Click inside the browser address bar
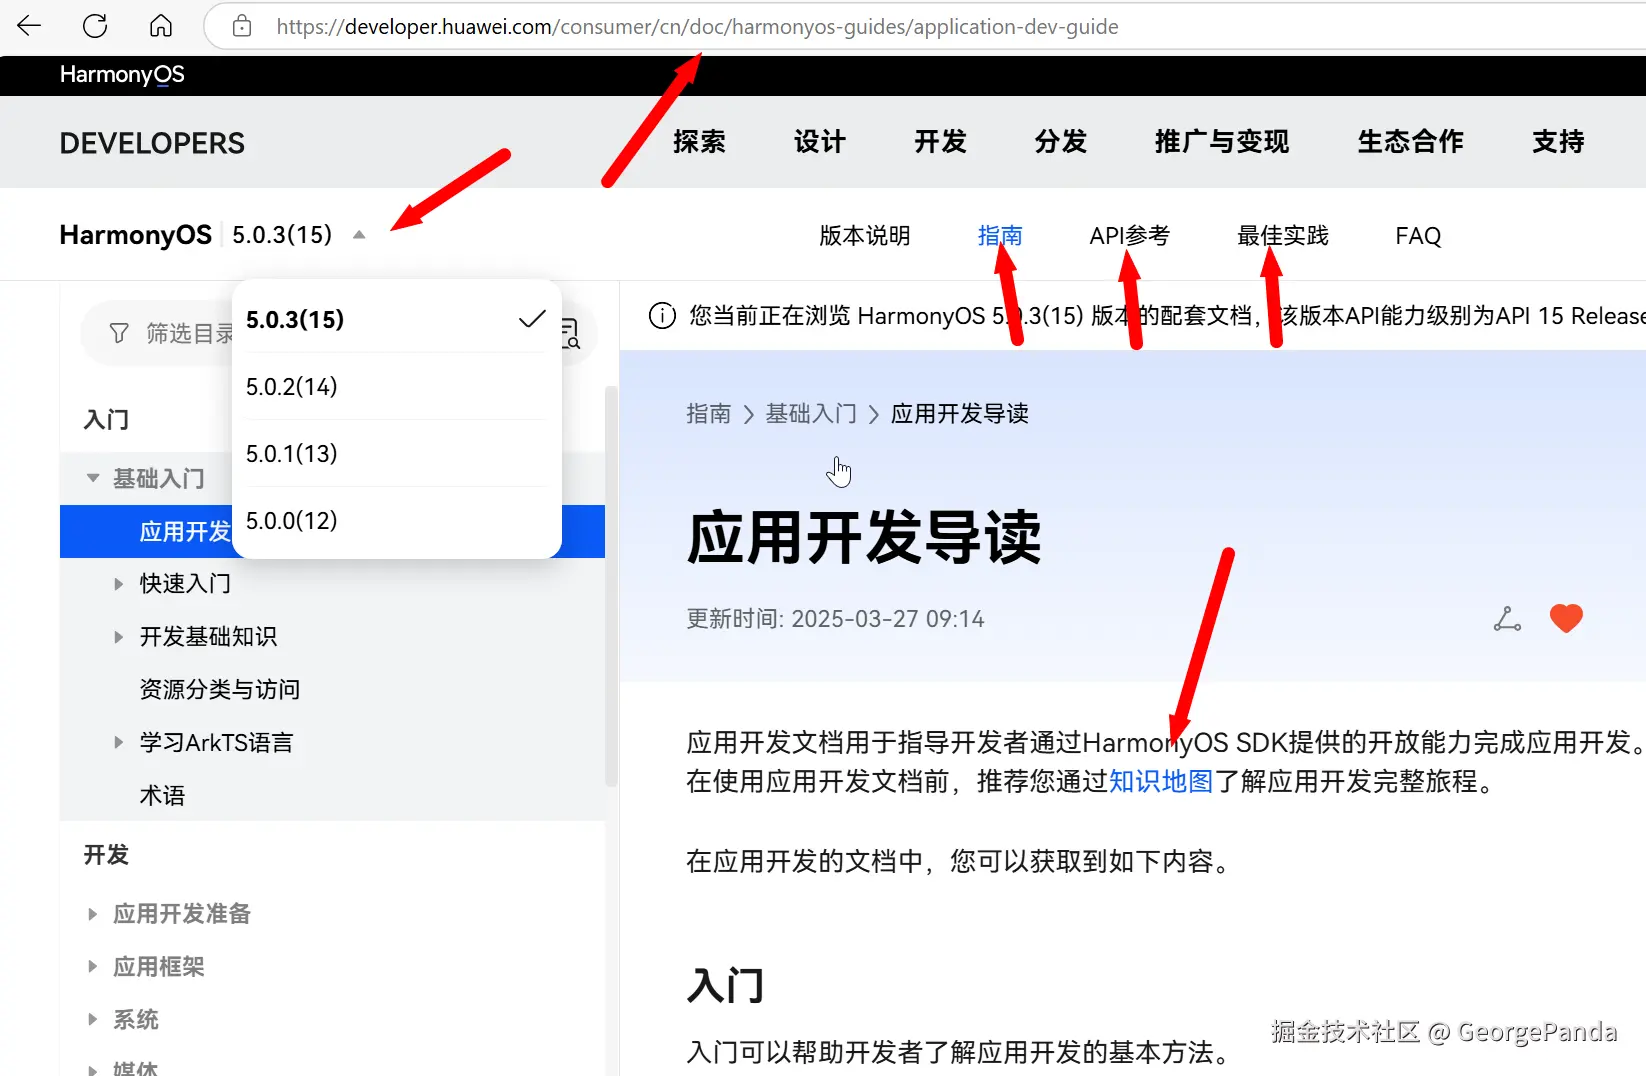 (x=700, y=27)
